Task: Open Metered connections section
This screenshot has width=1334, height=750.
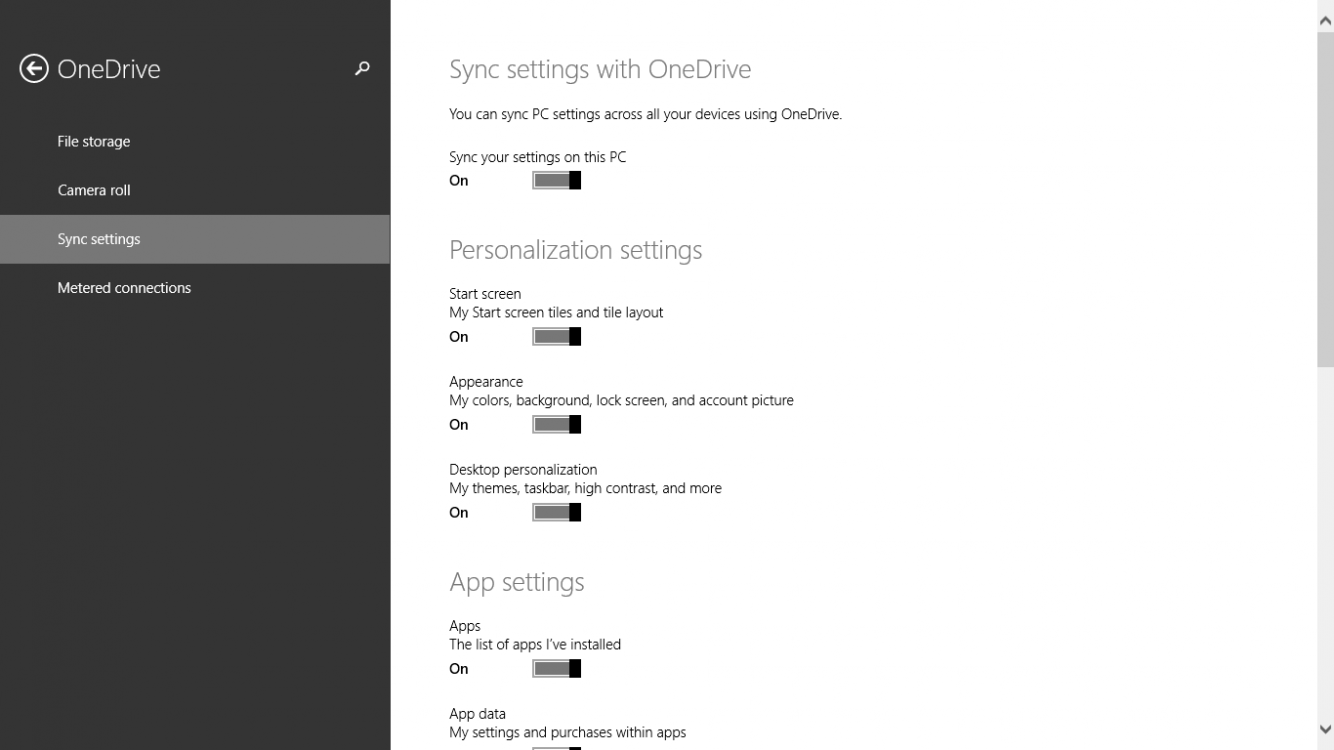Action: tap(195, 288)
